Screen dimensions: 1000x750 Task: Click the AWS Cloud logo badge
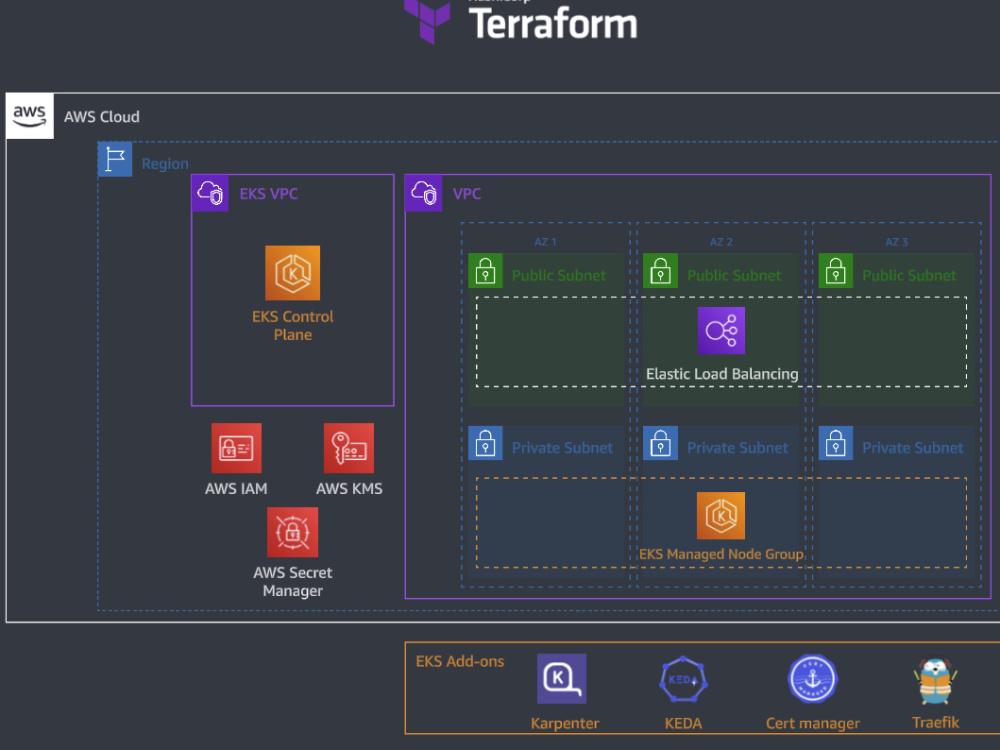point(29,115)
